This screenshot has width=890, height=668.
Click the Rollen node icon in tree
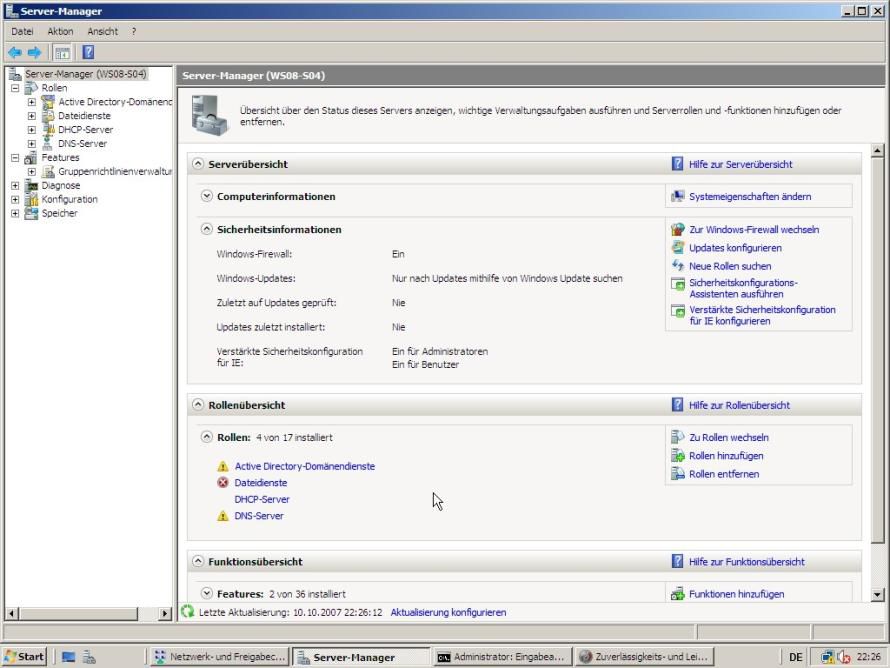point(32,88)
